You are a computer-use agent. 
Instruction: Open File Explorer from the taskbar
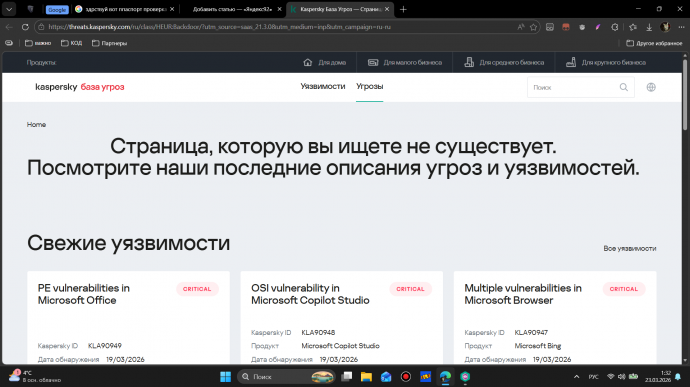pos(366,376)
